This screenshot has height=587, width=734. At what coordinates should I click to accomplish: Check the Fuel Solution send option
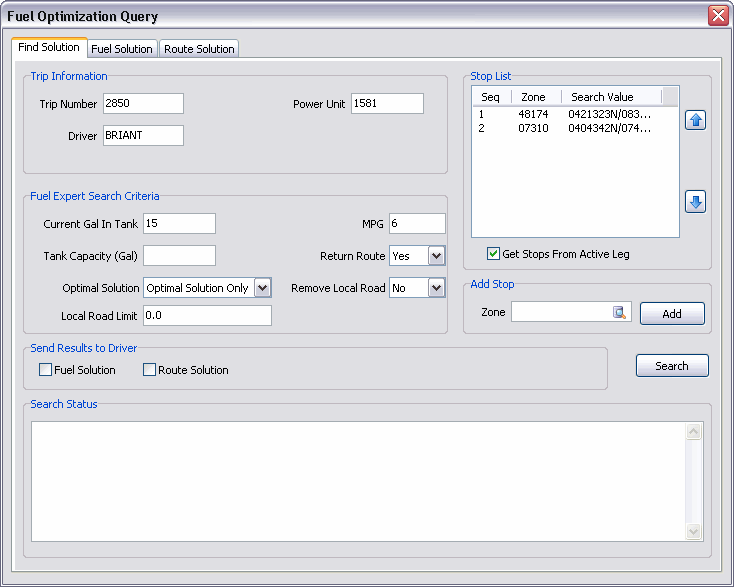[46, 370]
